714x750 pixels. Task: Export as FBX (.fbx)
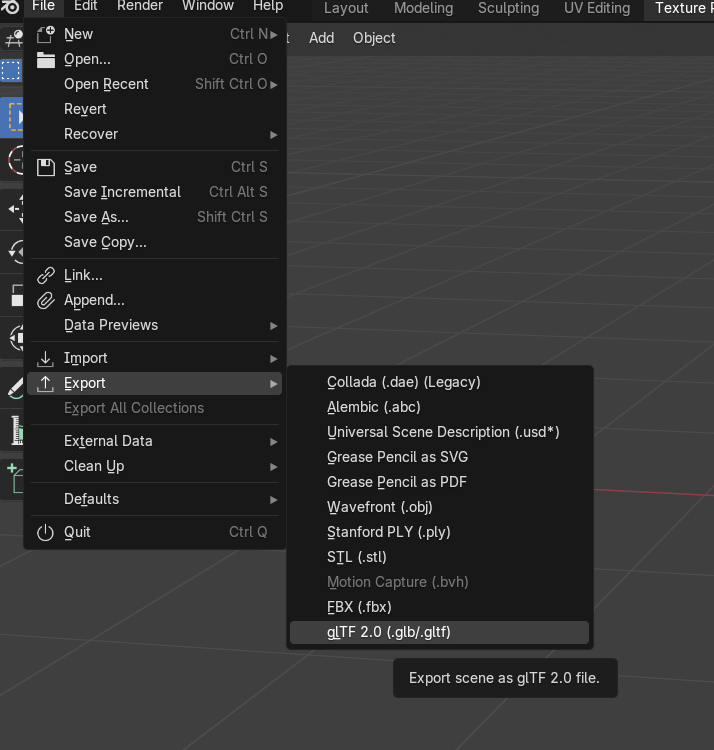pyautogui.click(x=439, y=607)
